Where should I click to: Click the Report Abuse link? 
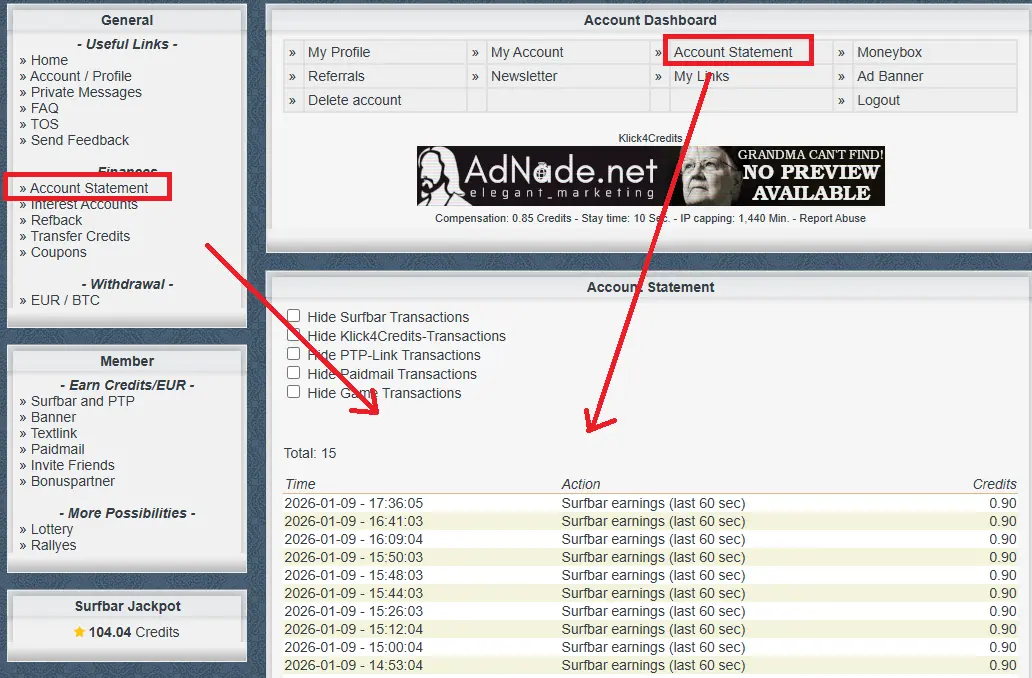832,218
